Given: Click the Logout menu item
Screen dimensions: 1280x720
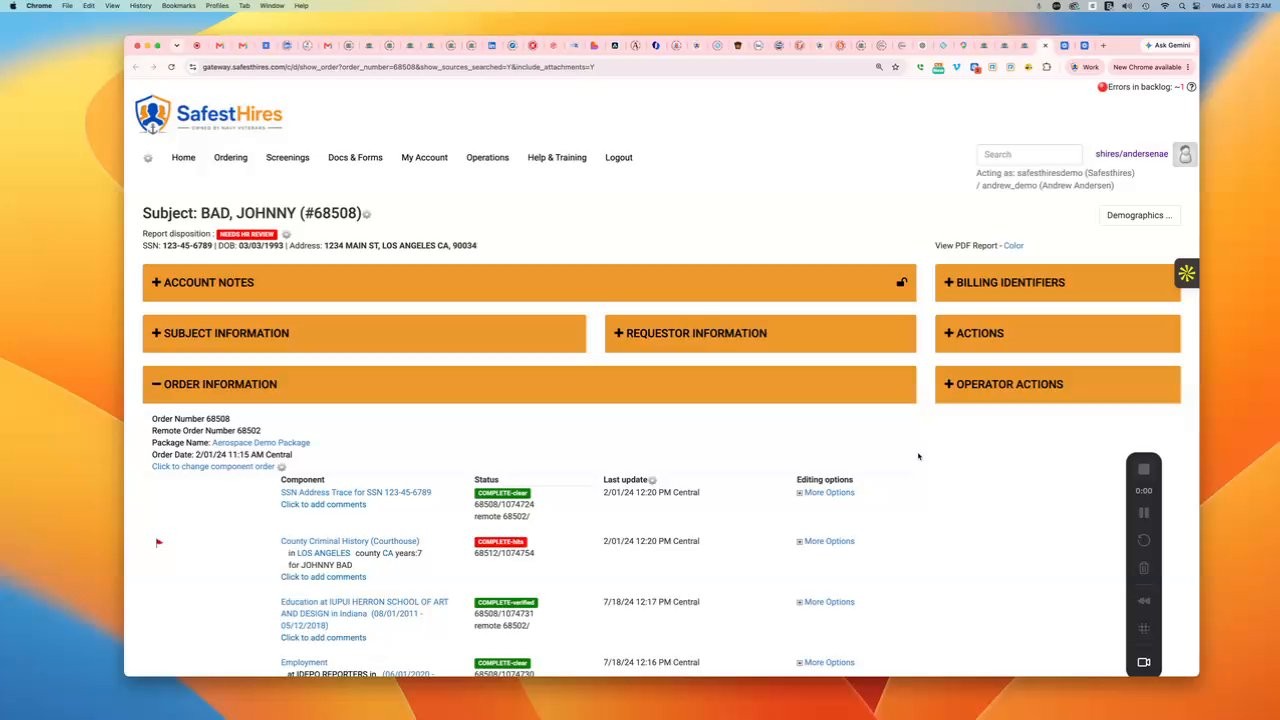Looking at the screenshot, I should pos(618,158).
